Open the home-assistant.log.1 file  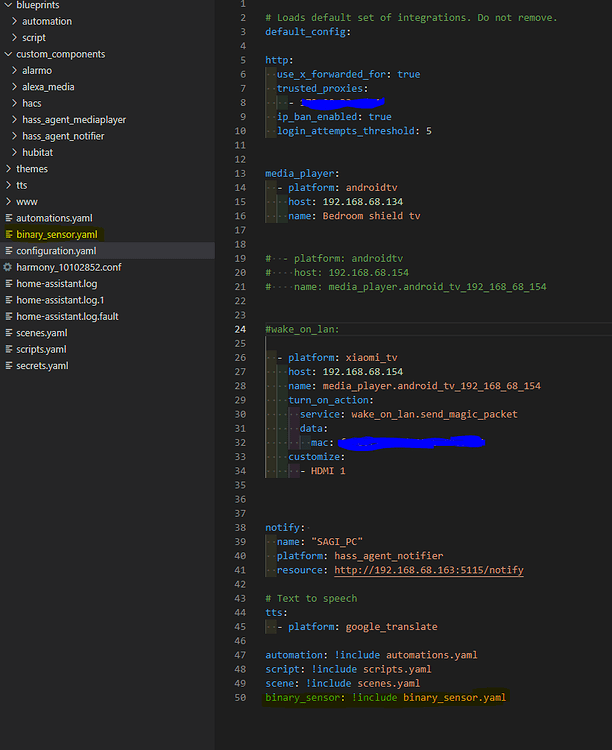tap(60, 300)
